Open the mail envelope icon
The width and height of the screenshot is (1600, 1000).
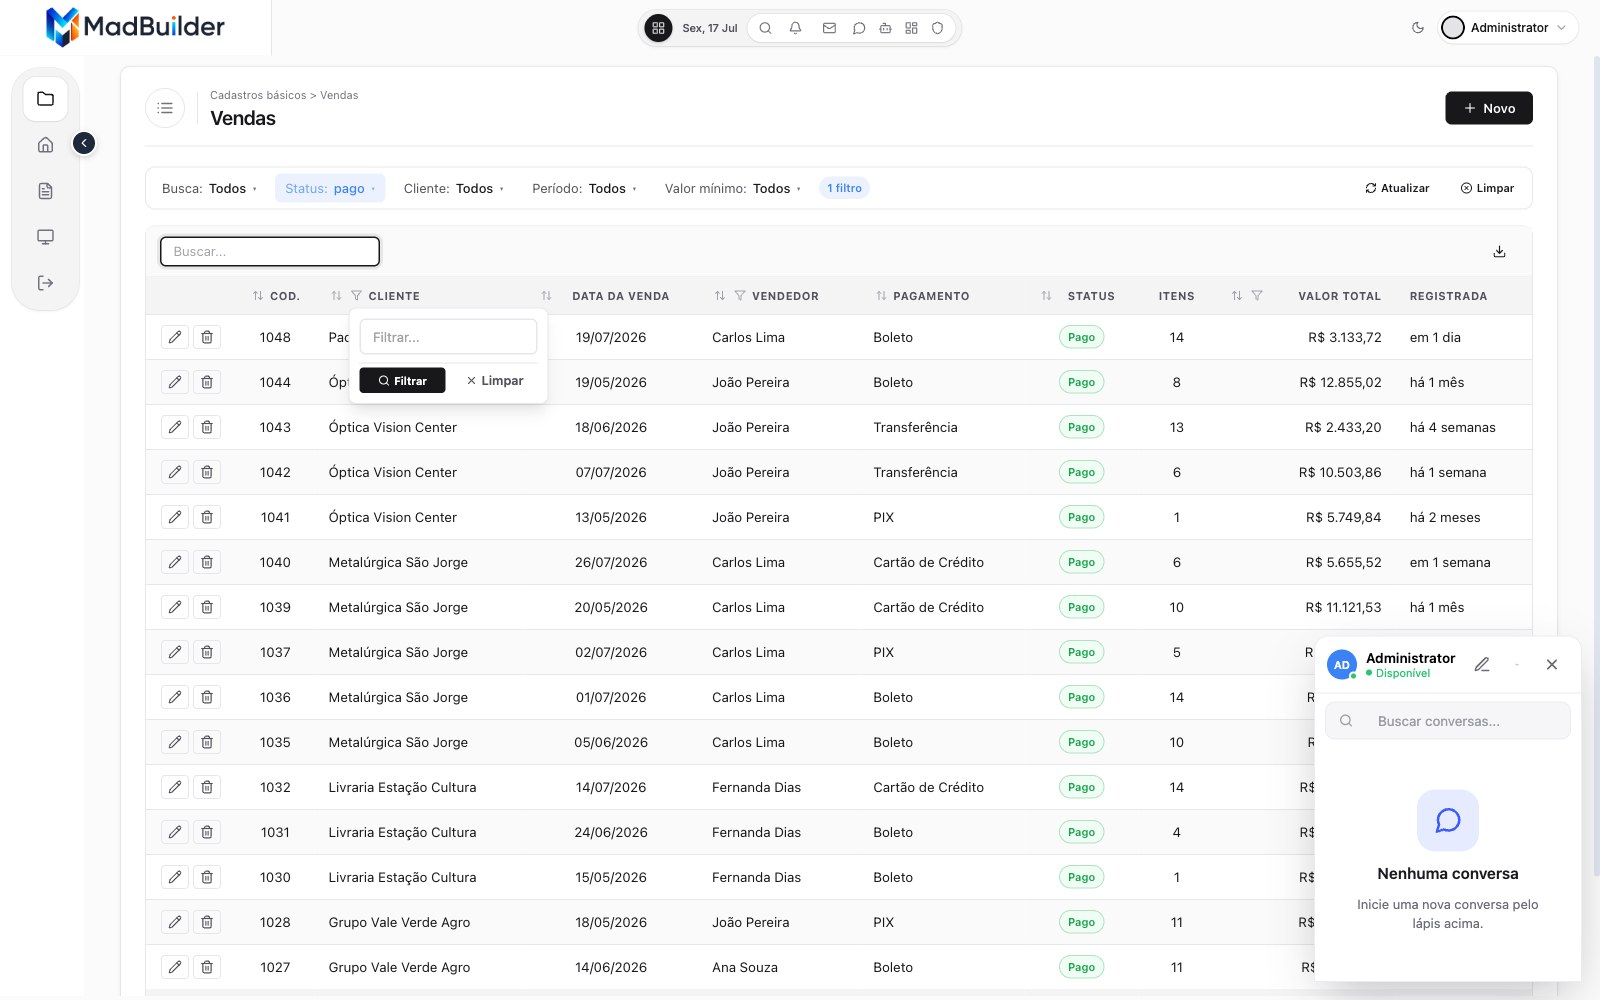[829, 28]
